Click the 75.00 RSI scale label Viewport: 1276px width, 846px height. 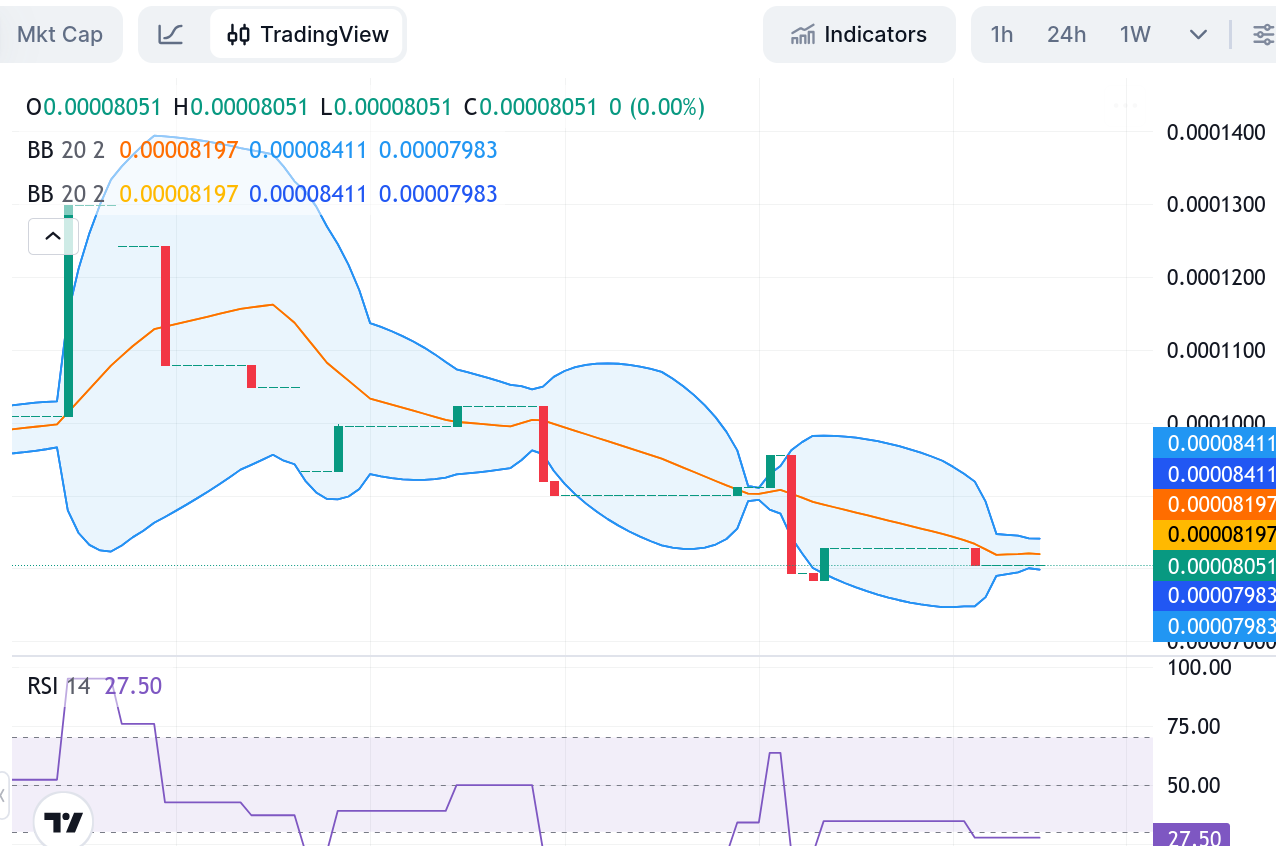coord(1194,726)
